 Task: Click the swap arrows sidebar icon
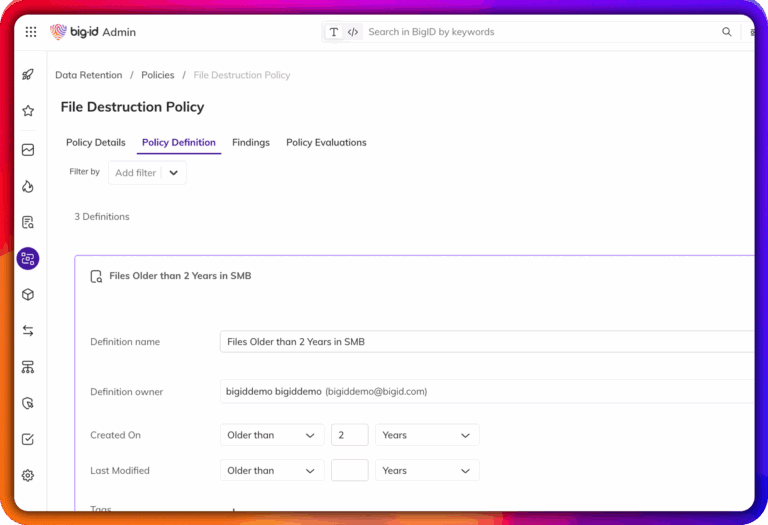tap(28, 331)
